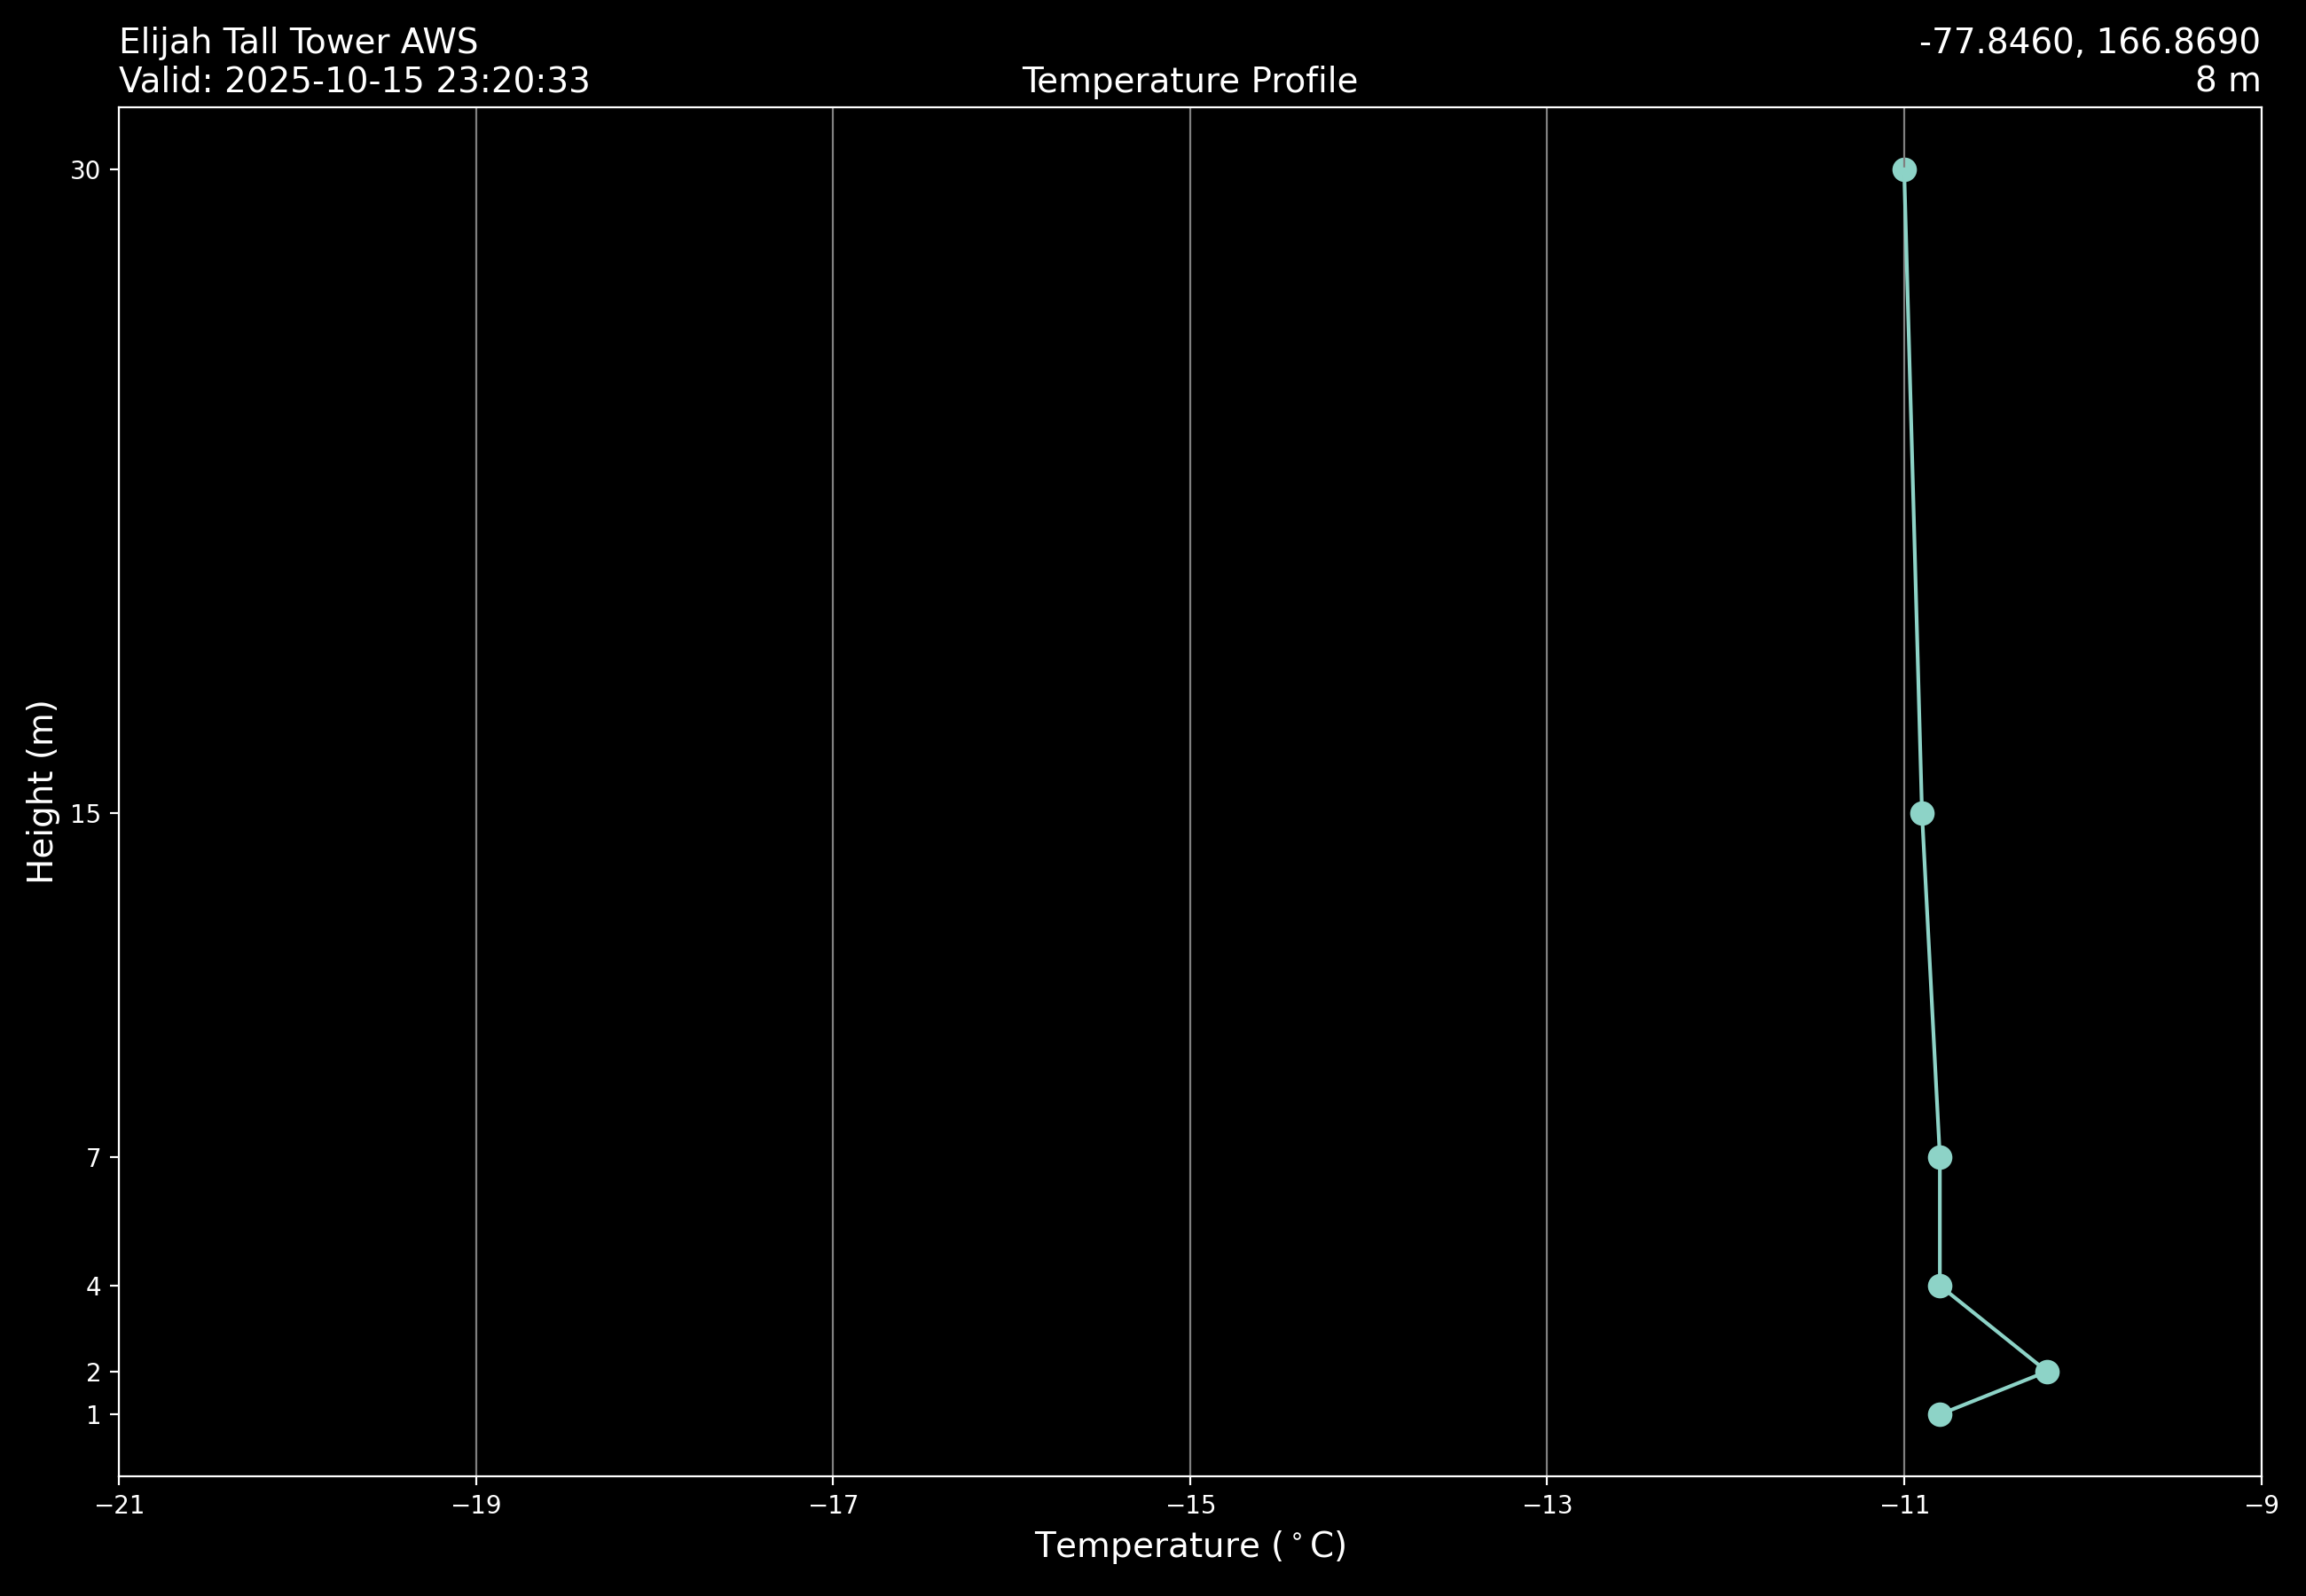Click the 7 m data point marker
2306x1596 pixels.
click(1940, 1157)
